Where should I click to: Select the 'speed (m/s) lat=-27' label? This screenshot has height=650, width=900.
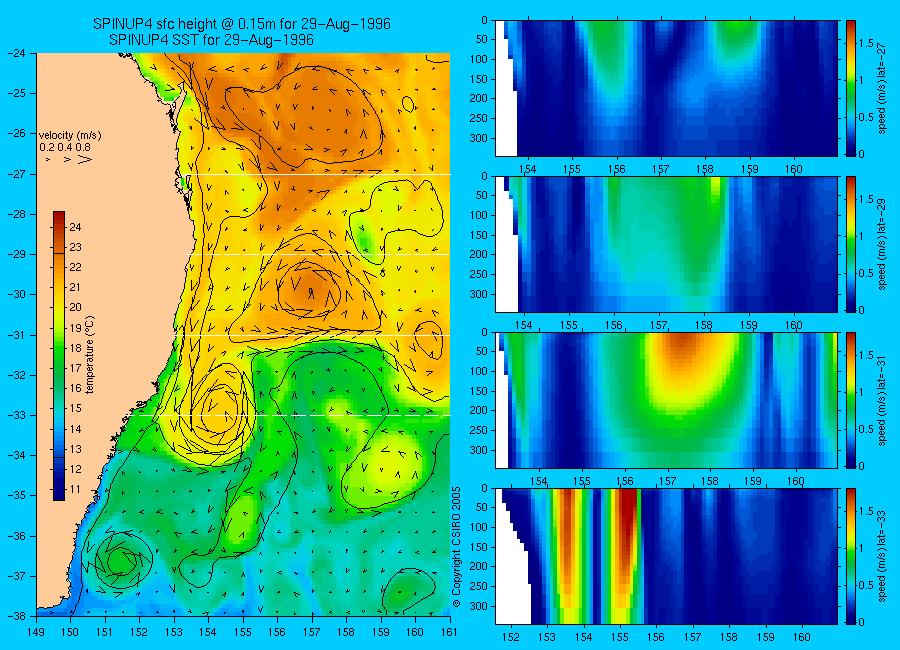[882, 88]
